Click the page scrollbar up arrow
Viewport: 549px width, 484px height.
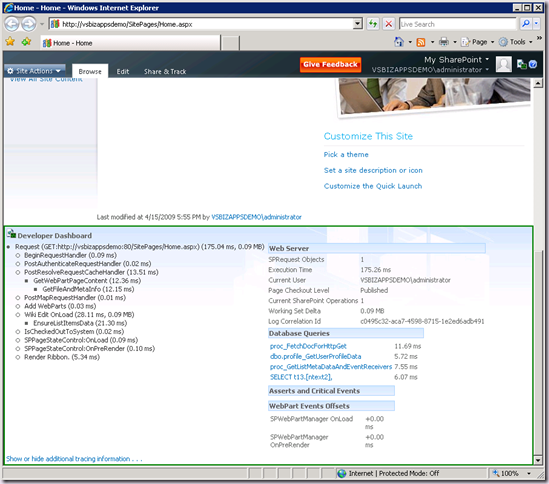coord(538,83)
